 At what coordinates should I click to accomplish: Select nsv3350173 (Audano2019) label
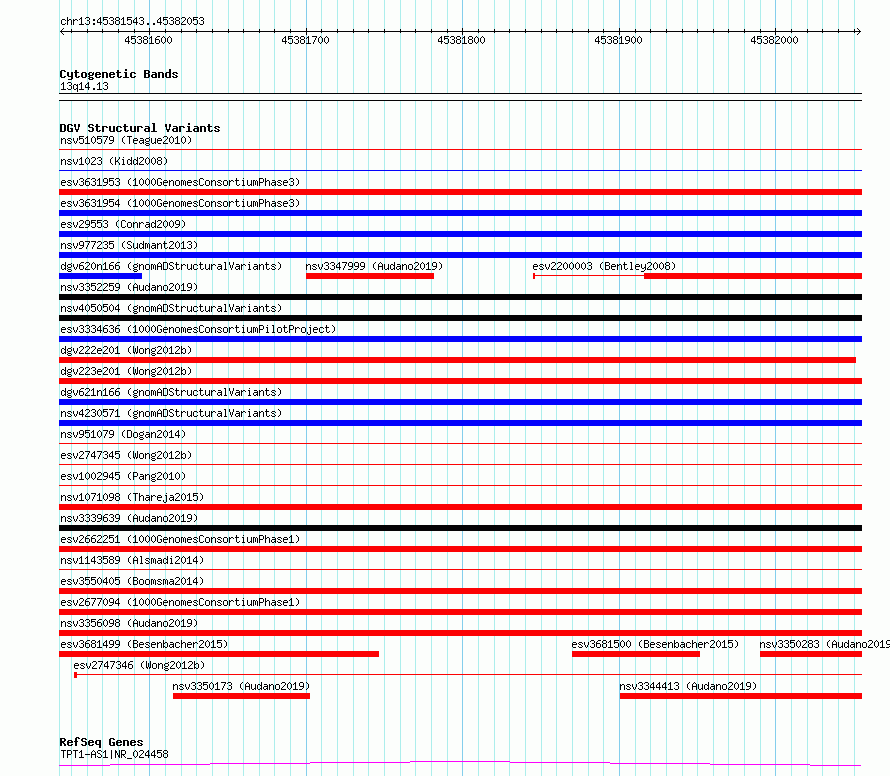pos(241,686)
